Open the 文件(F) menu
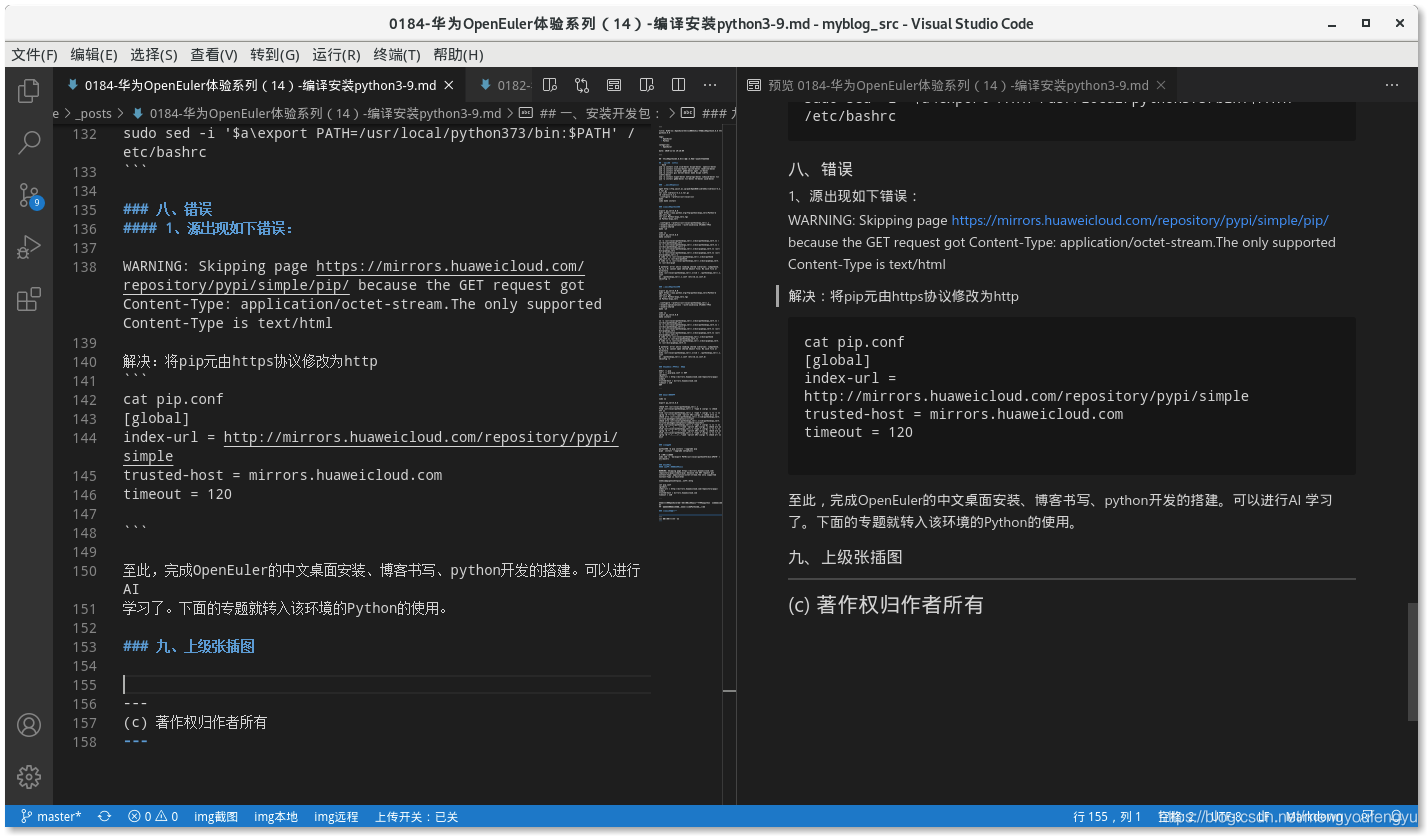Image resolution: width=1427 pixels, height=836 pixels. click(x=35, y=54)
